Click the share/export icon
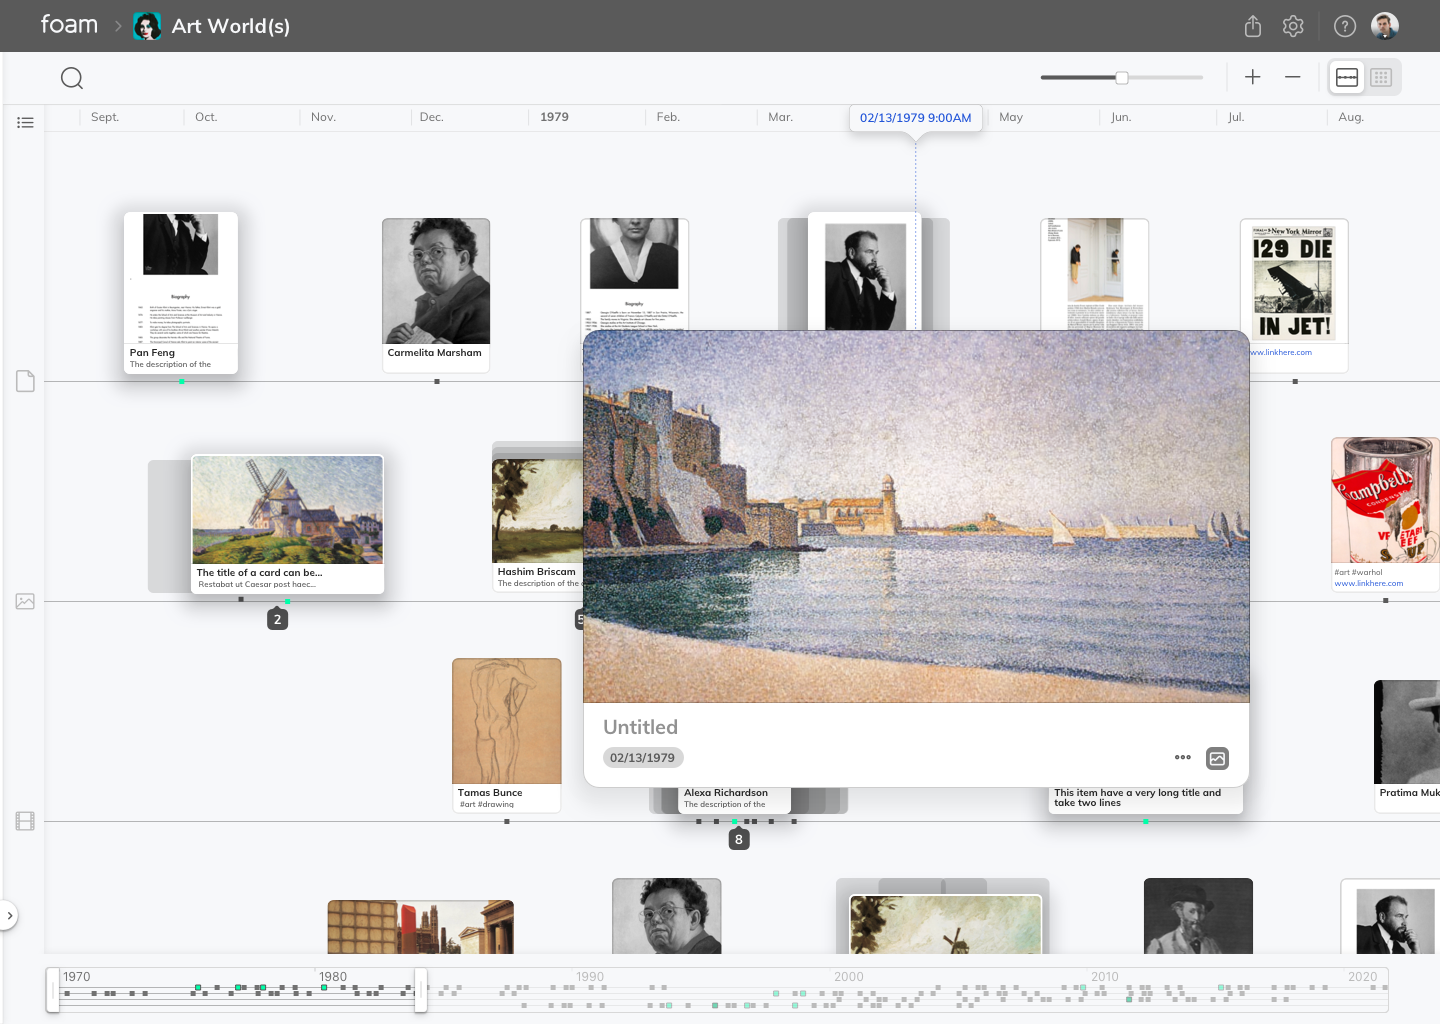Screen dimensions: 1440x1024 point(1253,26)
